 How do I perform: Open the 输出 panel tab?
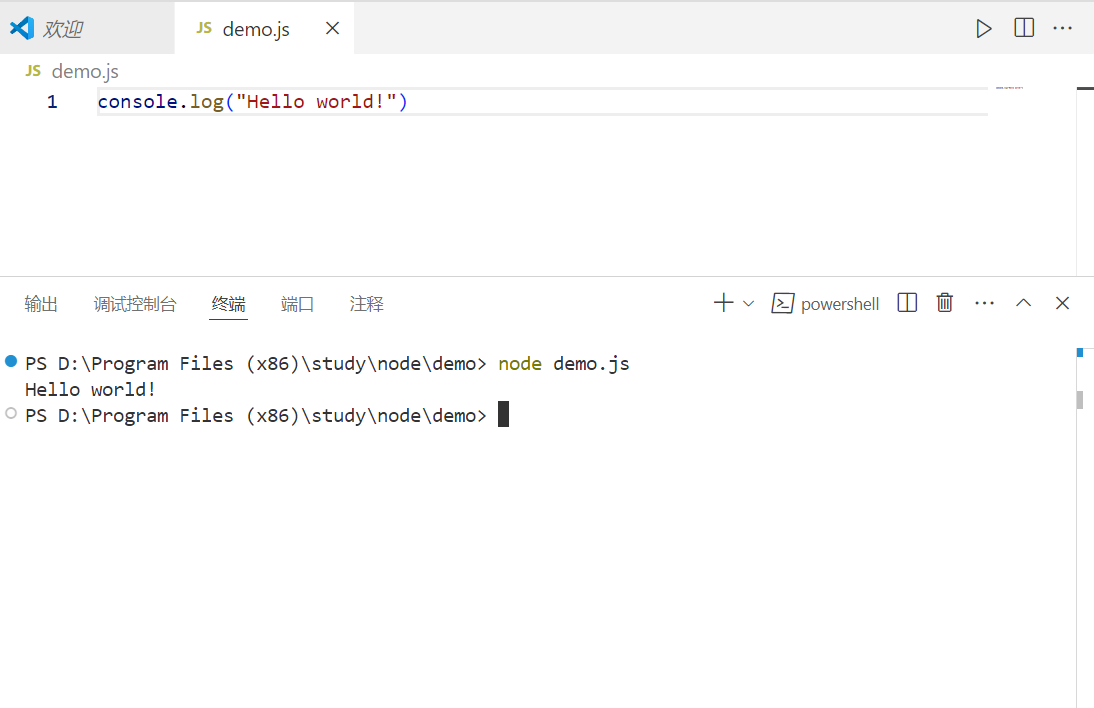point(41,304)
